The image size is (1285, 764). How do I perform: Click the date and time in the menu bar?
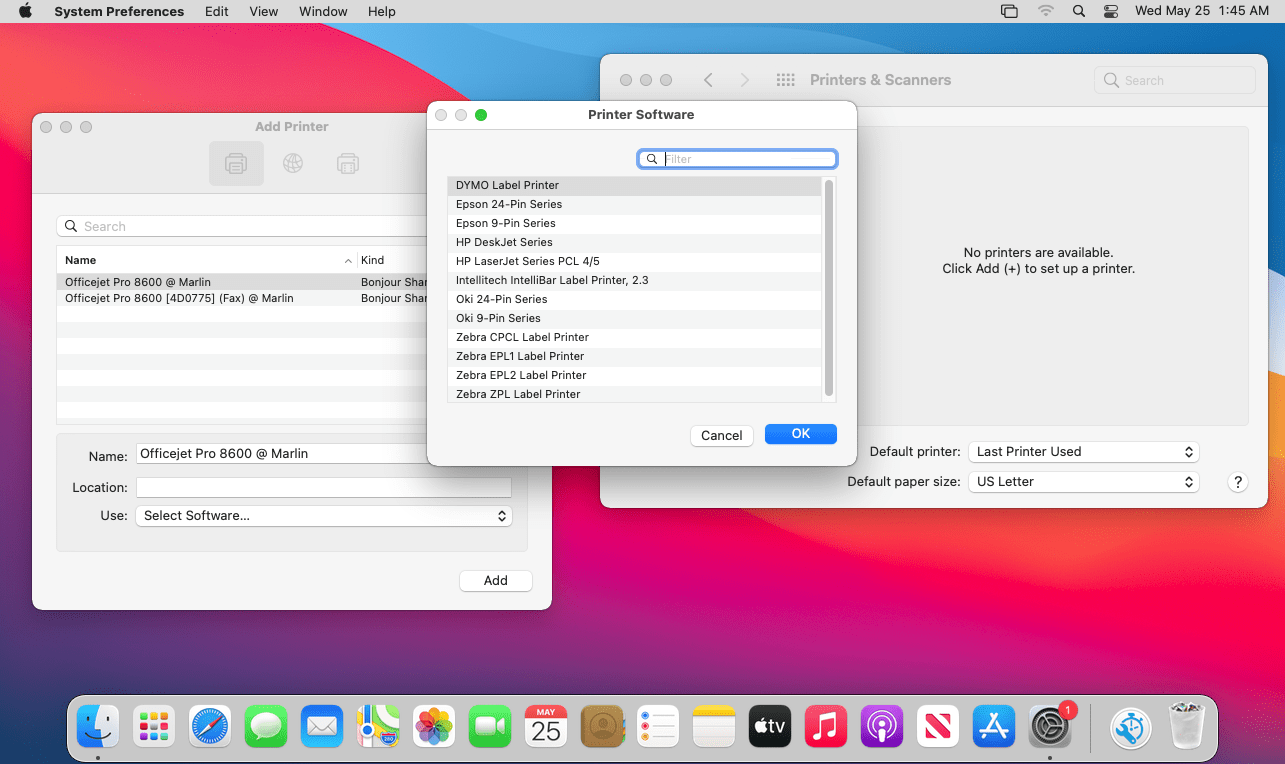click(1202, 11)
